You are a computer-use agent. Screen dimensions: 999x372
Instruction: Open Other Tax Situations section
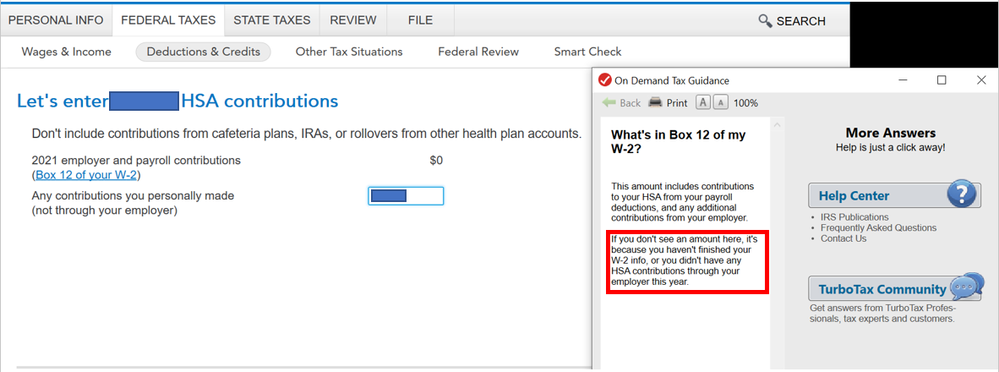click(349, 52)
